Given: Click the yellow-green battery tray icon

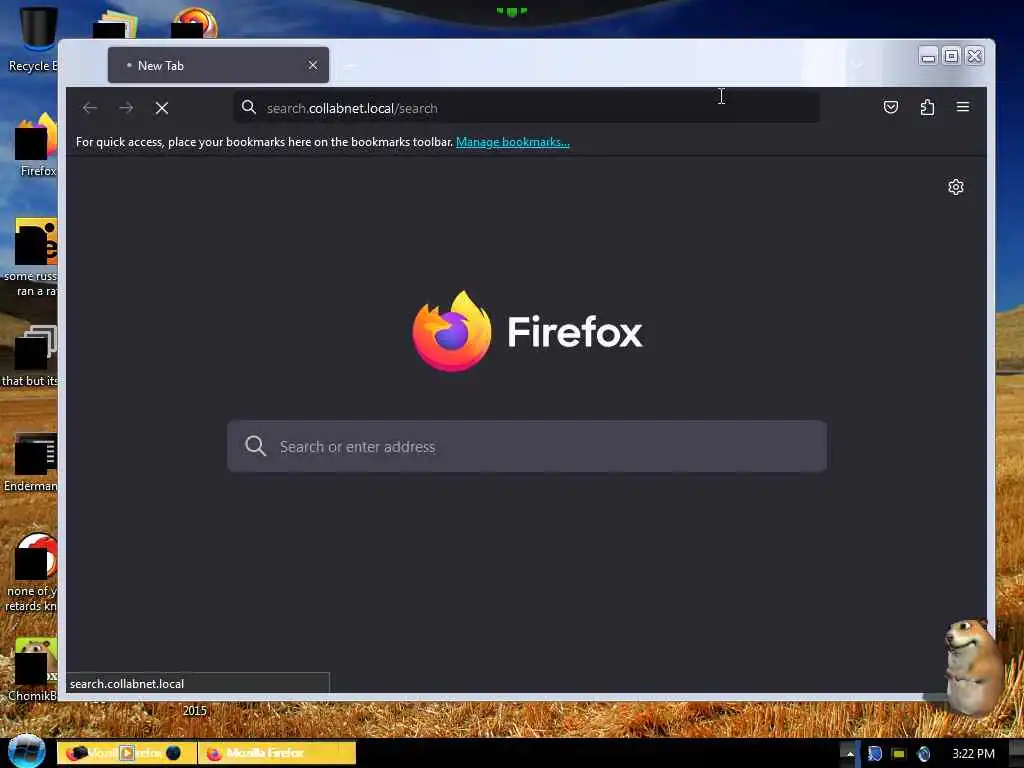Looking at the screenshot, I should point(899,754).
